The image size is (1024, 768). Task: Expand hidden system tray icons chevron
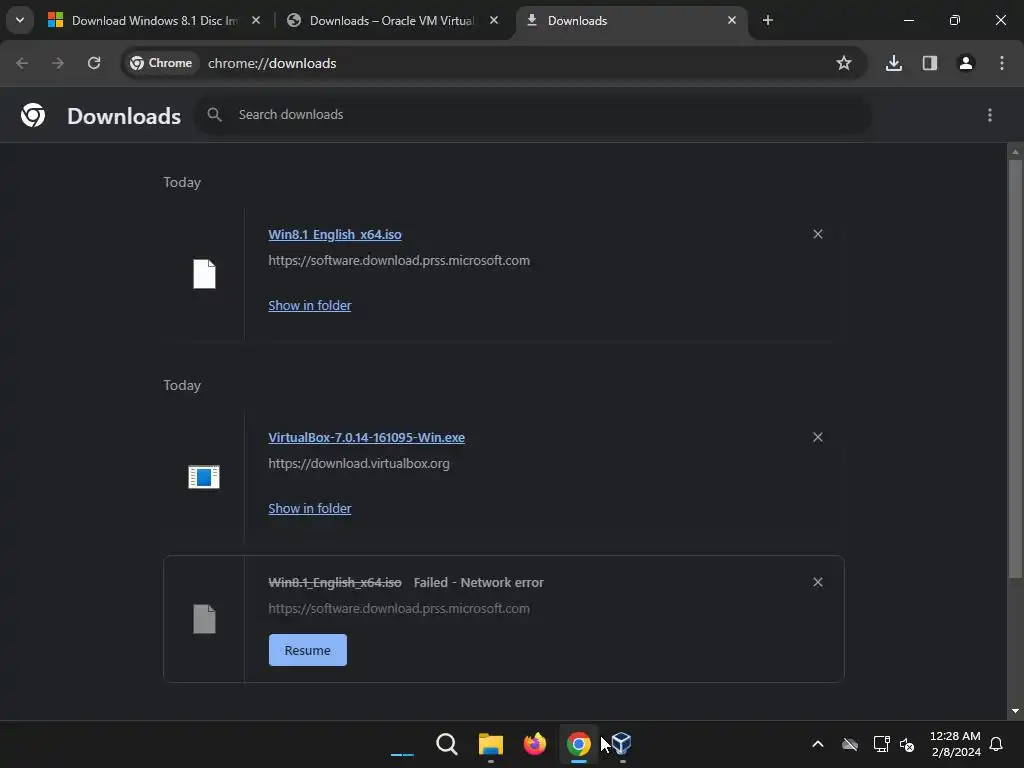click(x=818, y=744)
